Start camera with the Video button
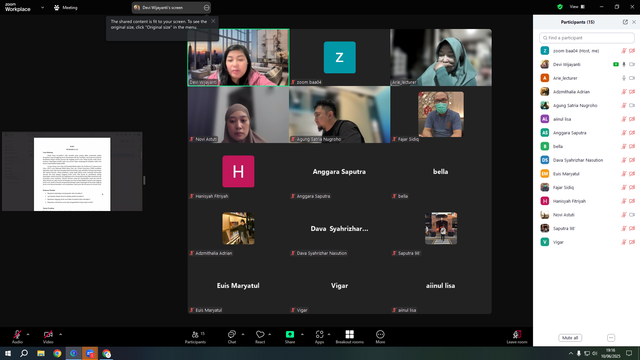 coord(48,337)
